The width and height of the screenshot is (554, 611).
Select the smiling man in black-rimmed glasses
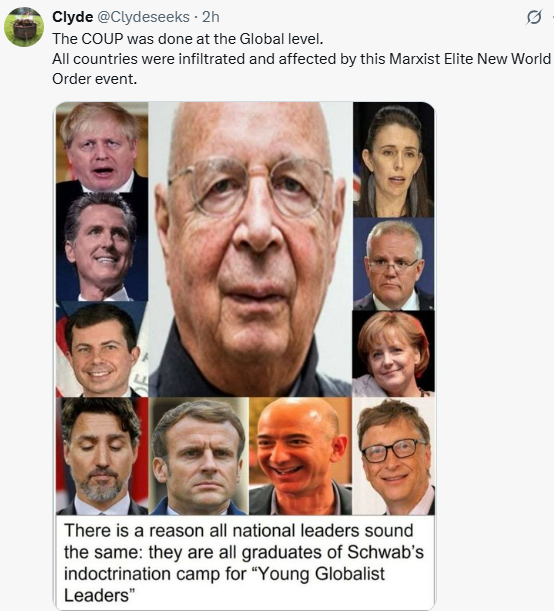coord(393,456)
